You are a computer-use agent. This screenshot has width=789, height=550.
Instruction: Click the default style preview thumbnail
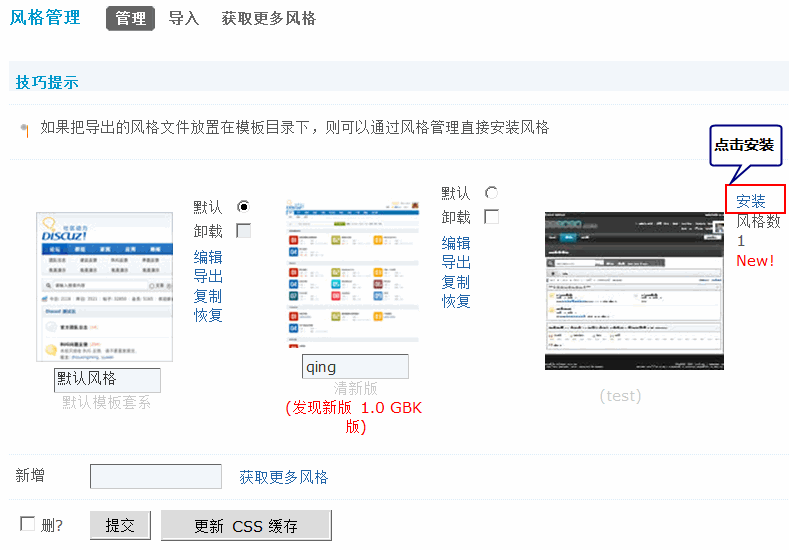(x=103, y=286)
